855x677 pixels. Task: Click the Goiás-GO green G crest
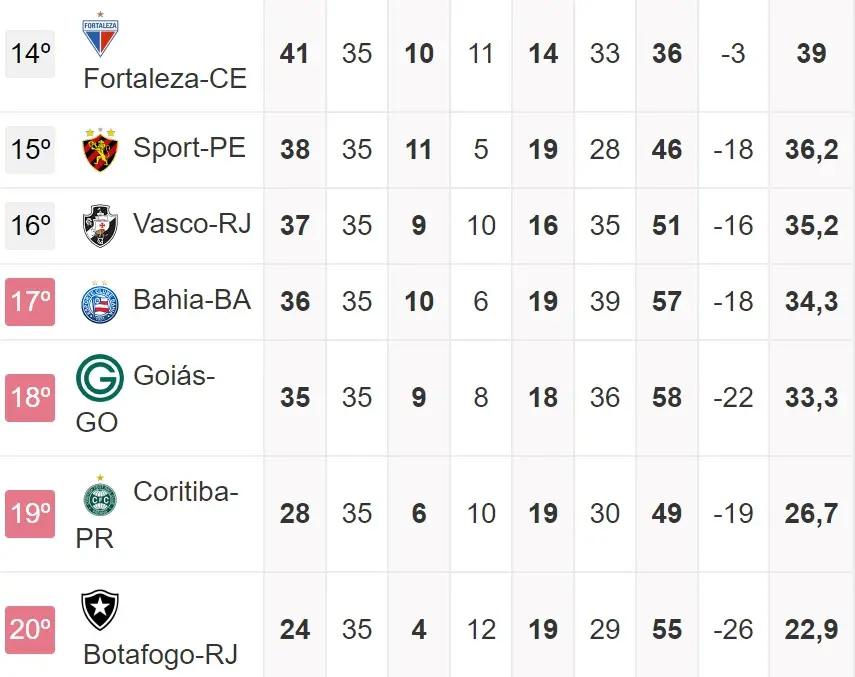[x=100, y=378]
